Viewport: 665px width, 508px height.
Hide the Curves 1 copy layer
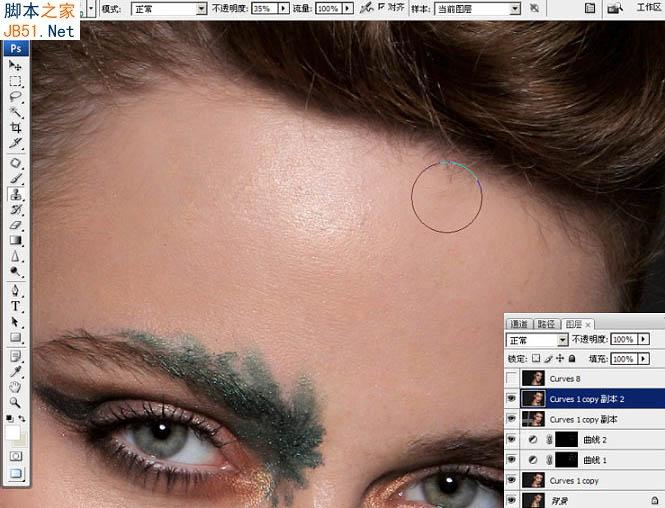pyautogui.click(x=512, y=480)
